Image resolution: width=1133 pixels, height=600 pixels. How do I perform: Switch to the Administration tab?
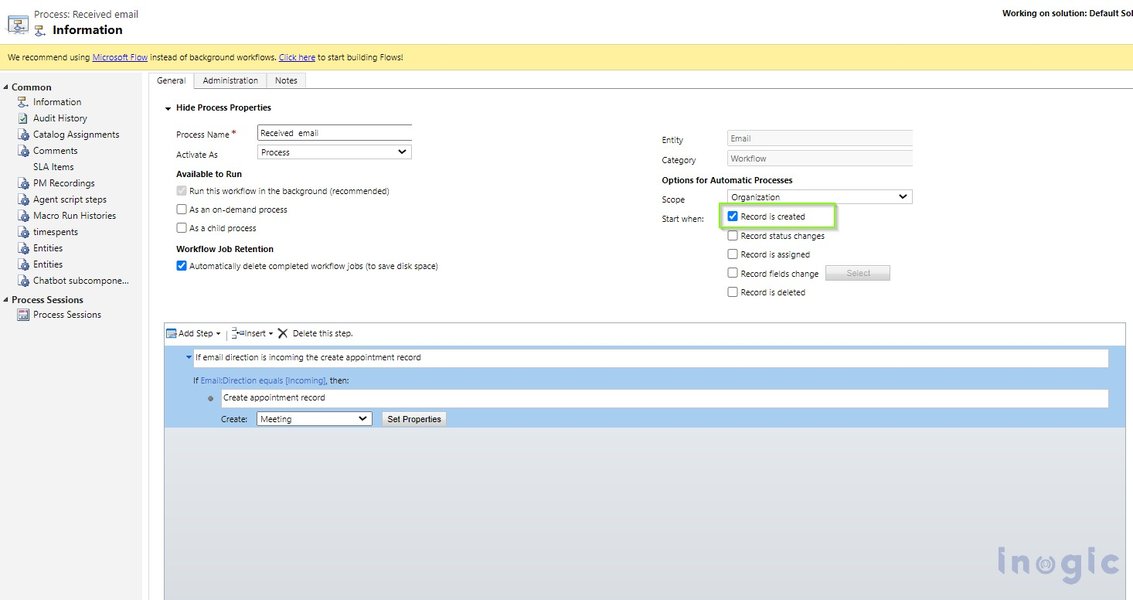coord(230,80)
